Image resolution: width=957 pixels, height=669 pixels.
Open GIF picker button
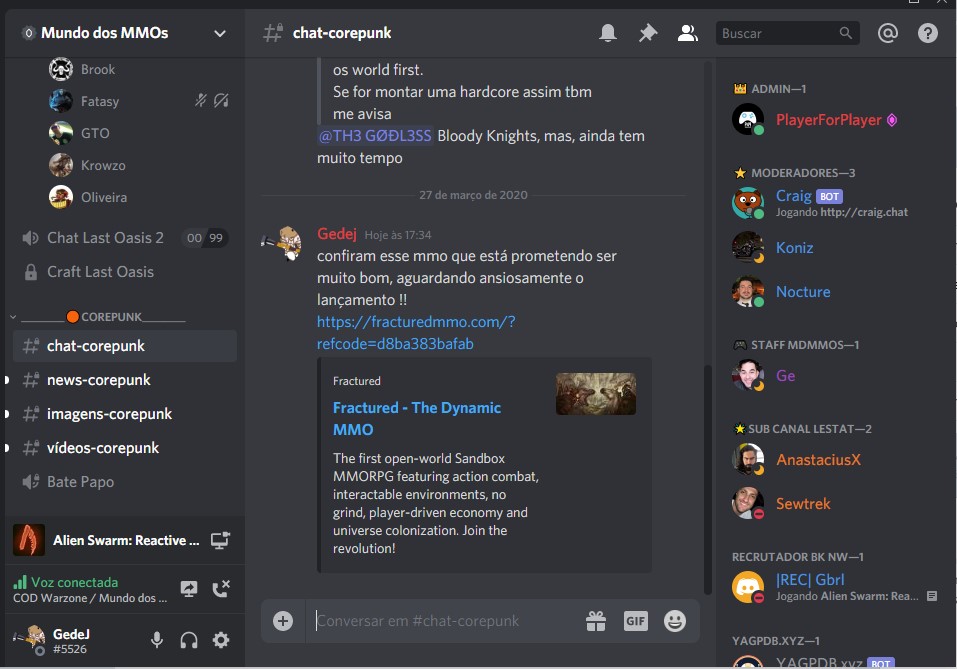tap(635, 621)
